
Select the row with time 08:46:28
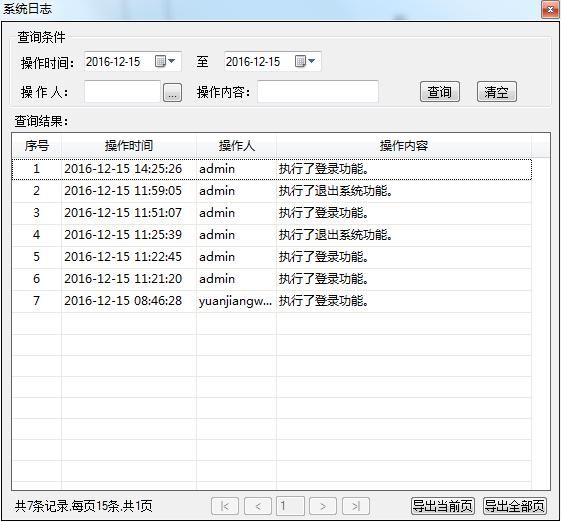(272, 301)
